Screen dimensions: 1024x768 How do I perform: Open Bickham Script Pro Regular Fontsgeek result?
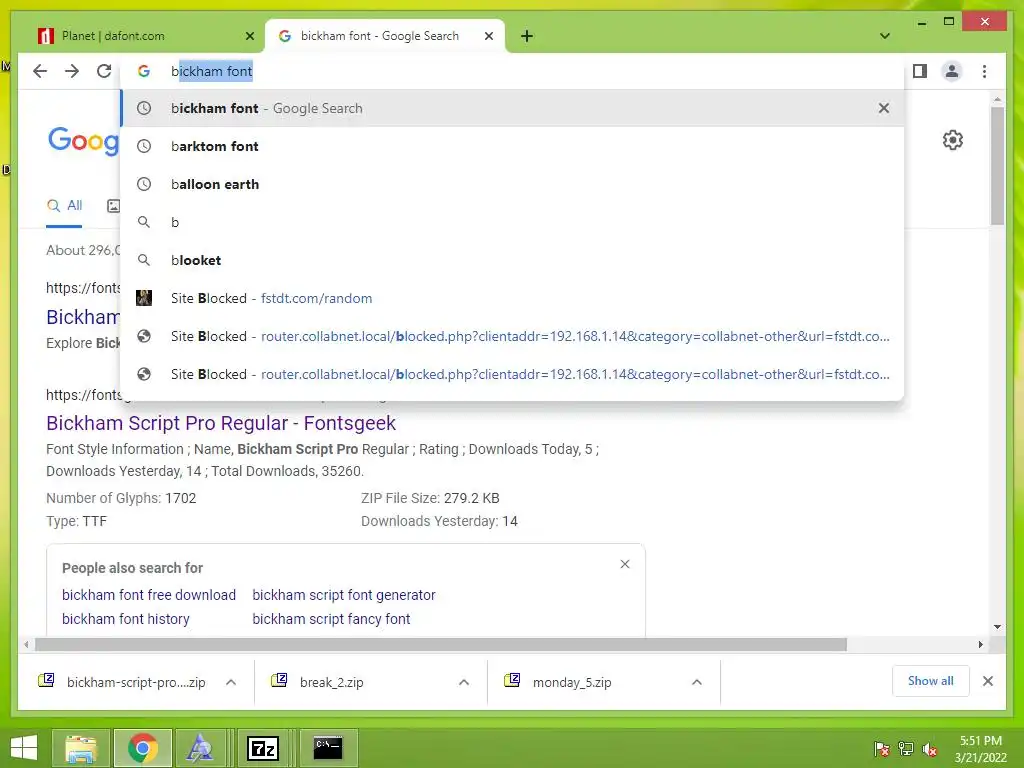(x=221, y=423)
